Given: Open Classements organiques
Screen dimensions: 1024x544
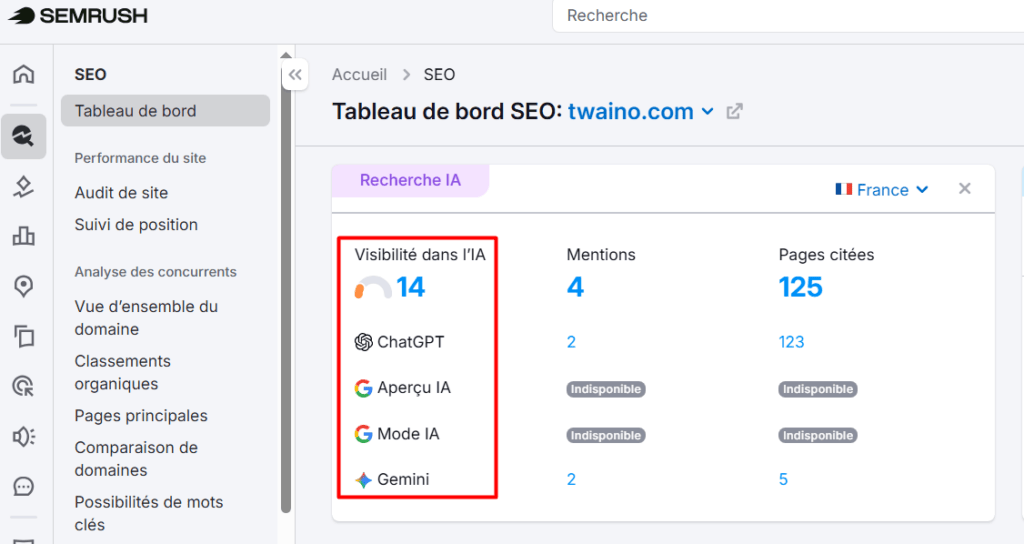Looking at the screenshot, I should coord(123,372).
